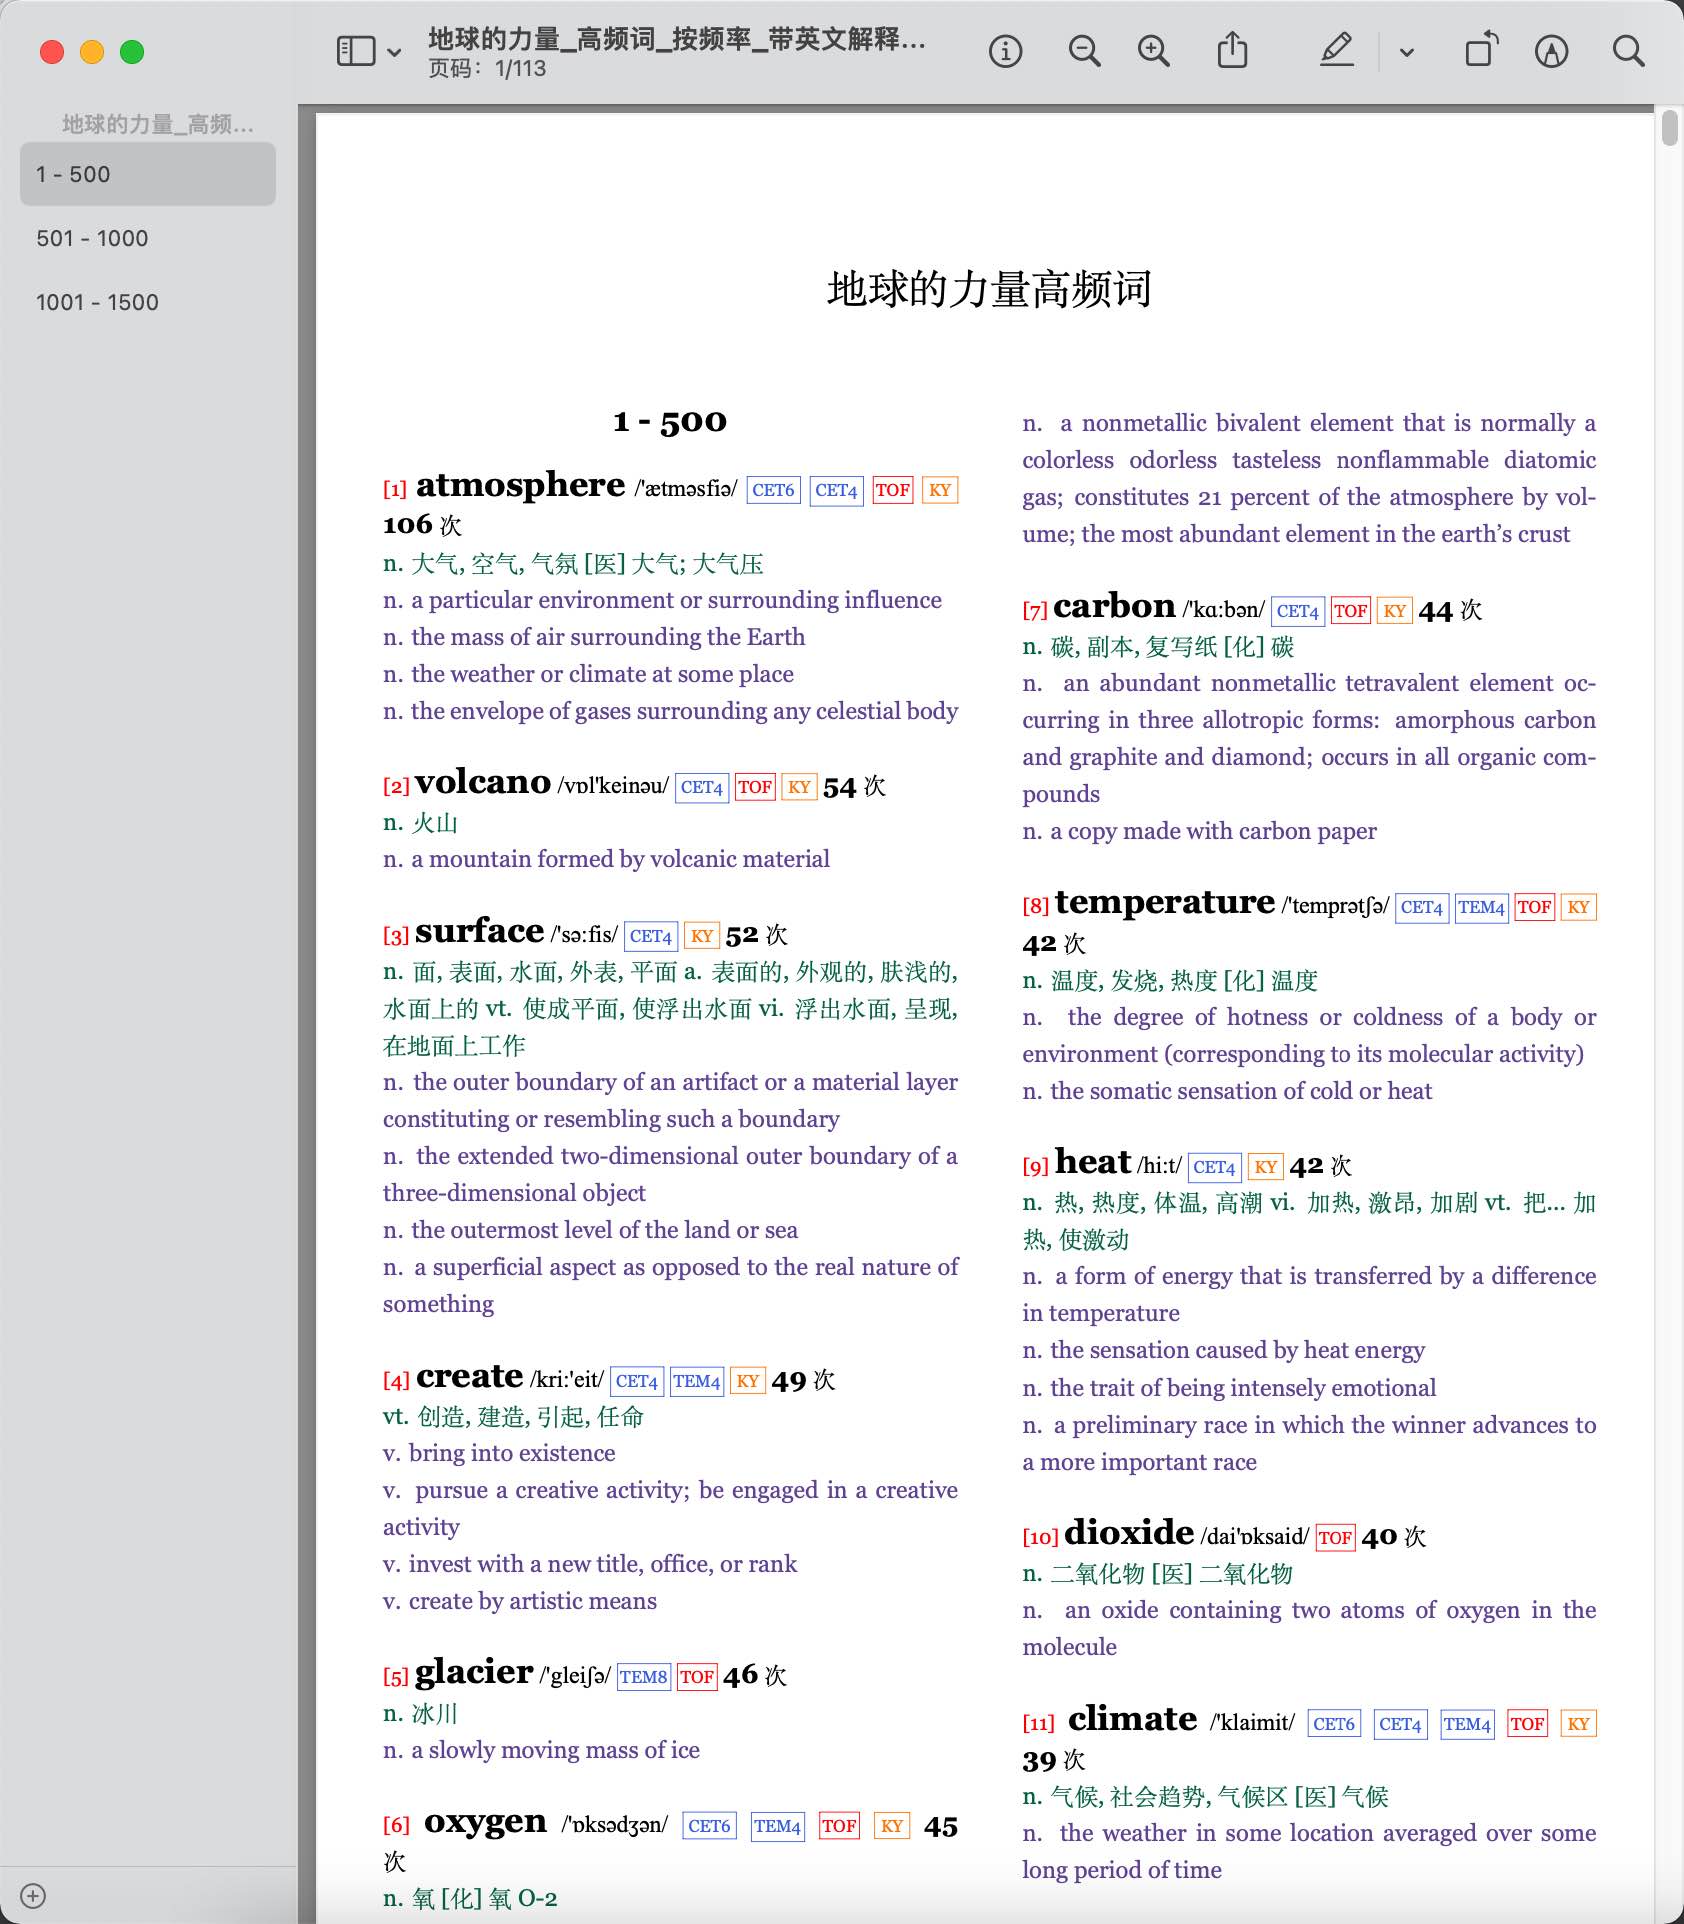The image size is (1684, 1924).
Task: Open the sidebar view button
Action: point(356,51)
